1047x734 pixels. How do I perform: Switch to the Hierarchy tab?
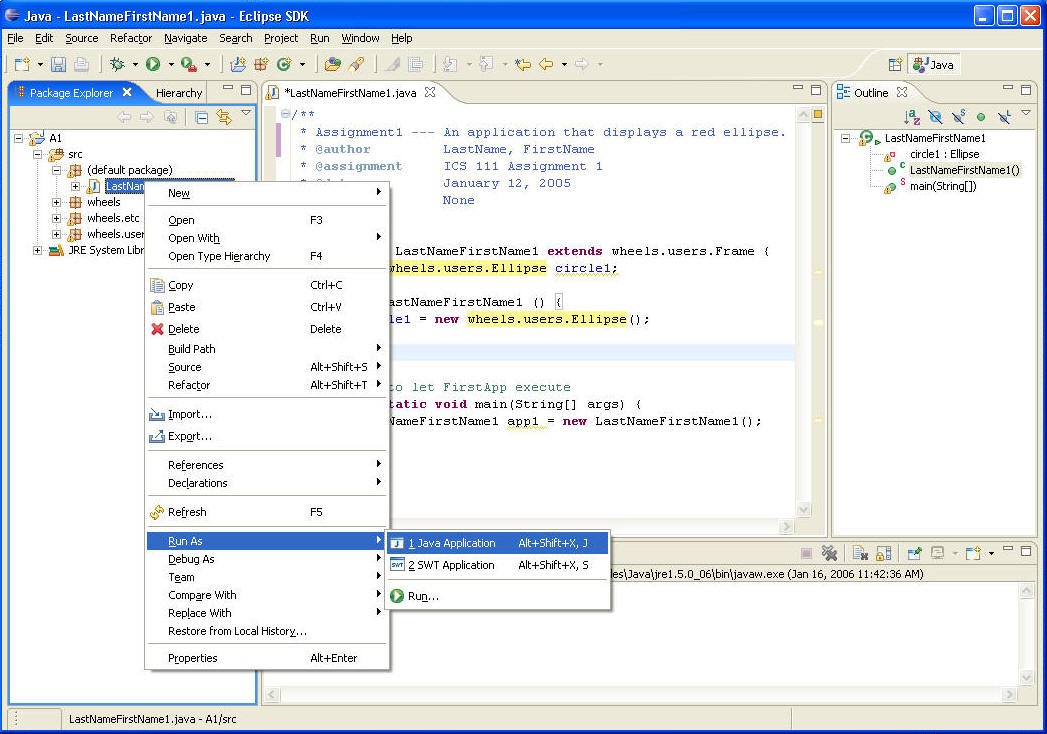178,93
